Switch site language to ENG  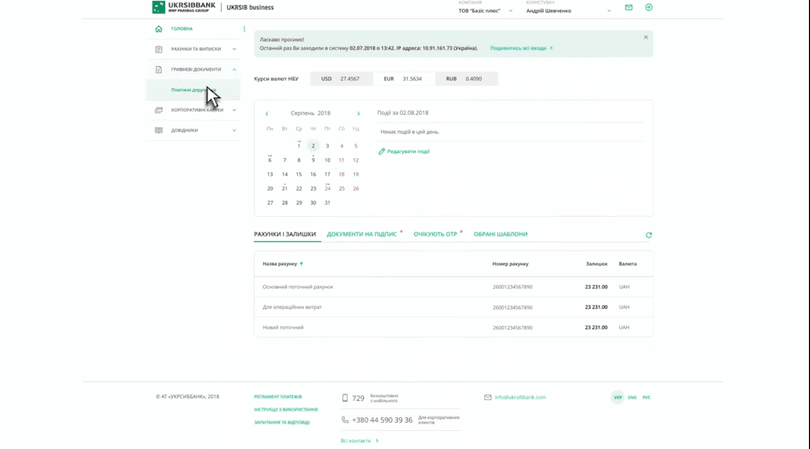[632, 397]
